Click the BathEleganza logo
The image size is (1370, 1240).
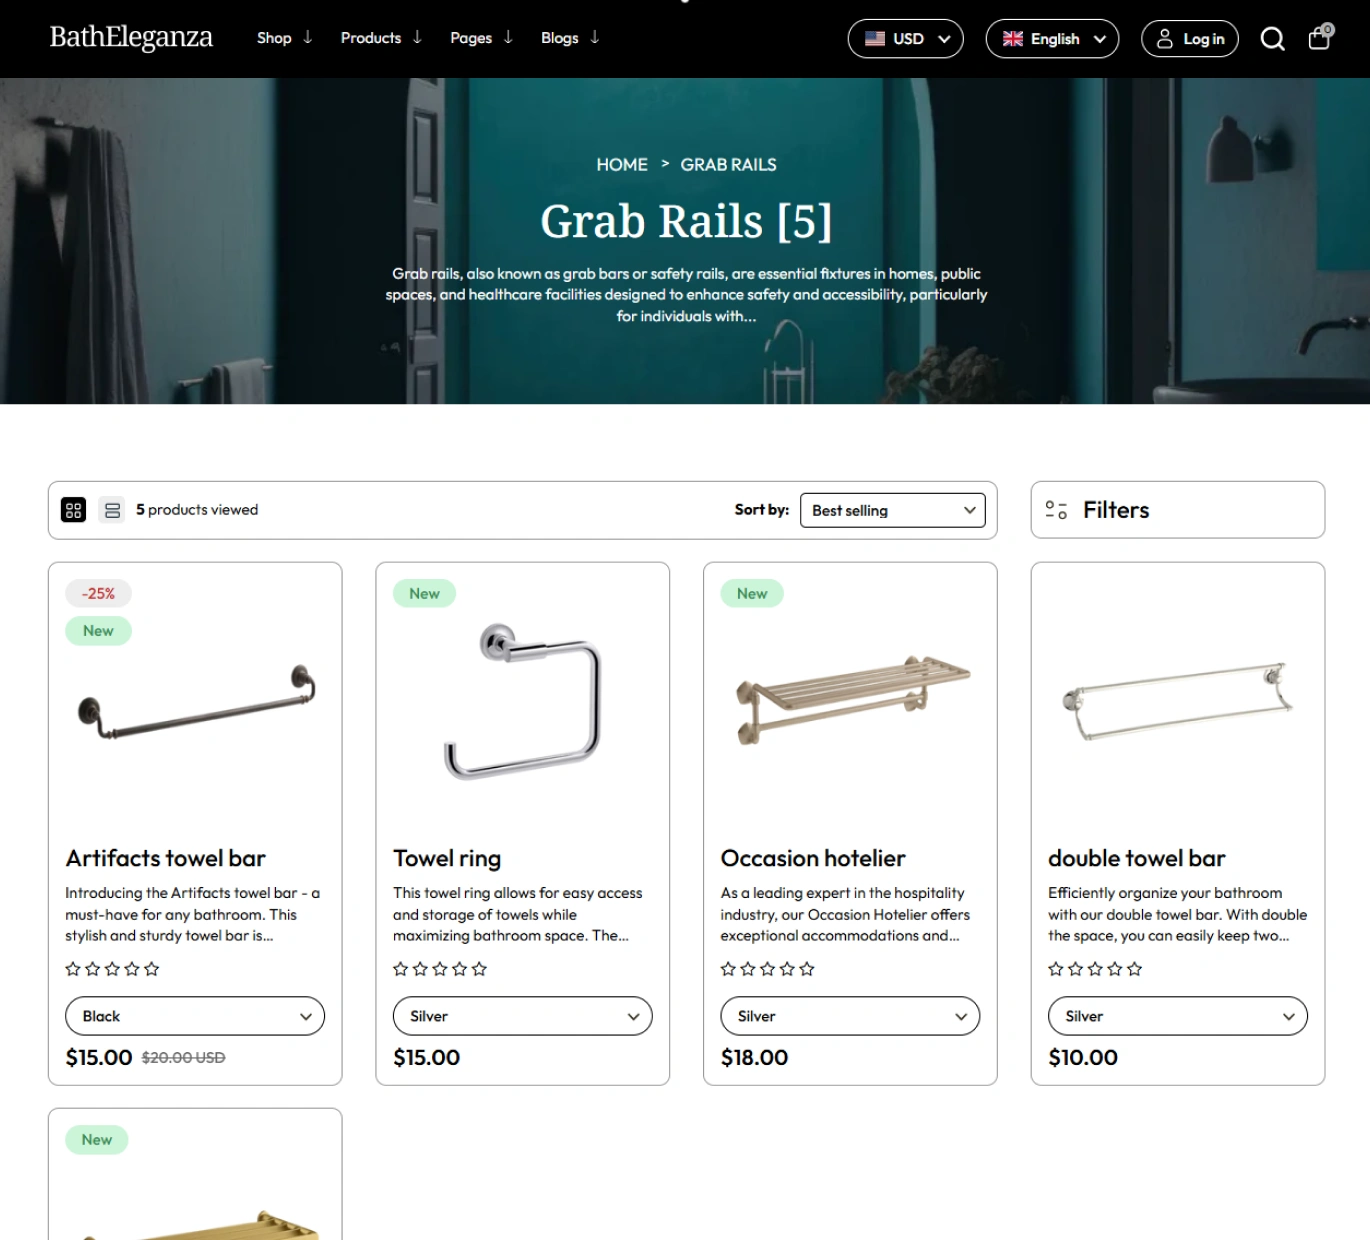pos(131,38)
